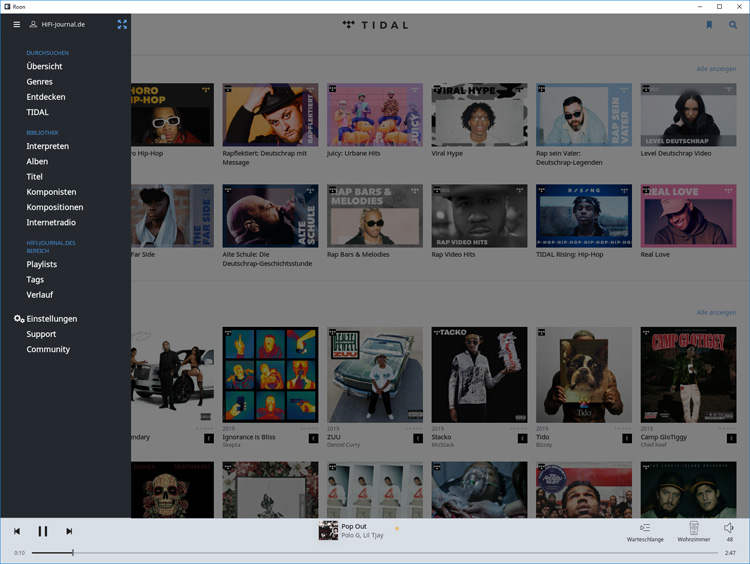750x564 pixels.
Task: Close the hamburger navigation menu
Action: tap(17, 24)
